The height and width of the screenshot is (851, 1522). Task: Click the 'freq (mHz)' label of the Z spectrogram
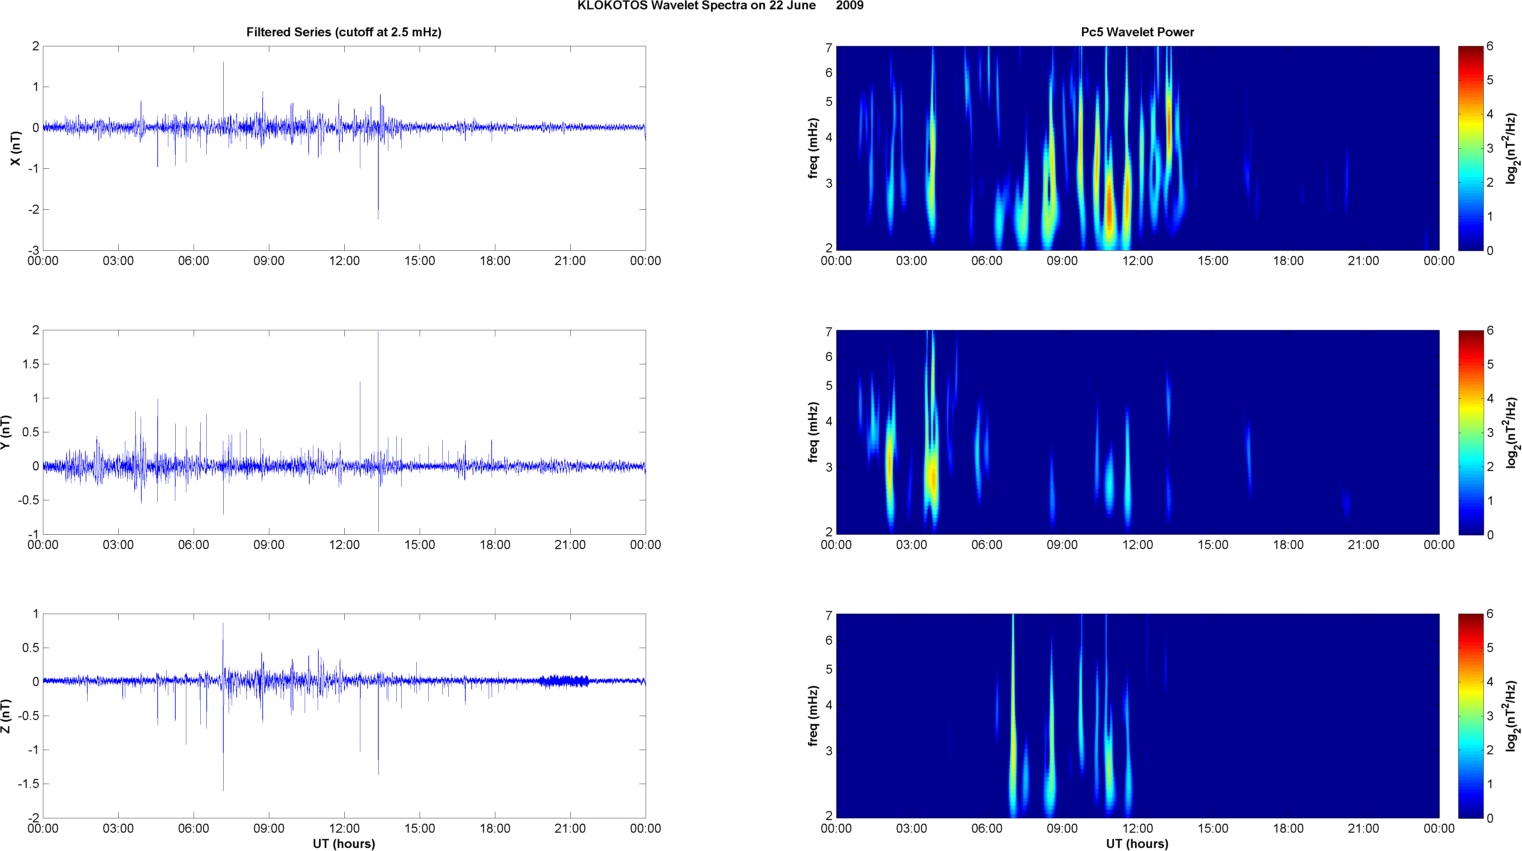[x=814, y=716]
